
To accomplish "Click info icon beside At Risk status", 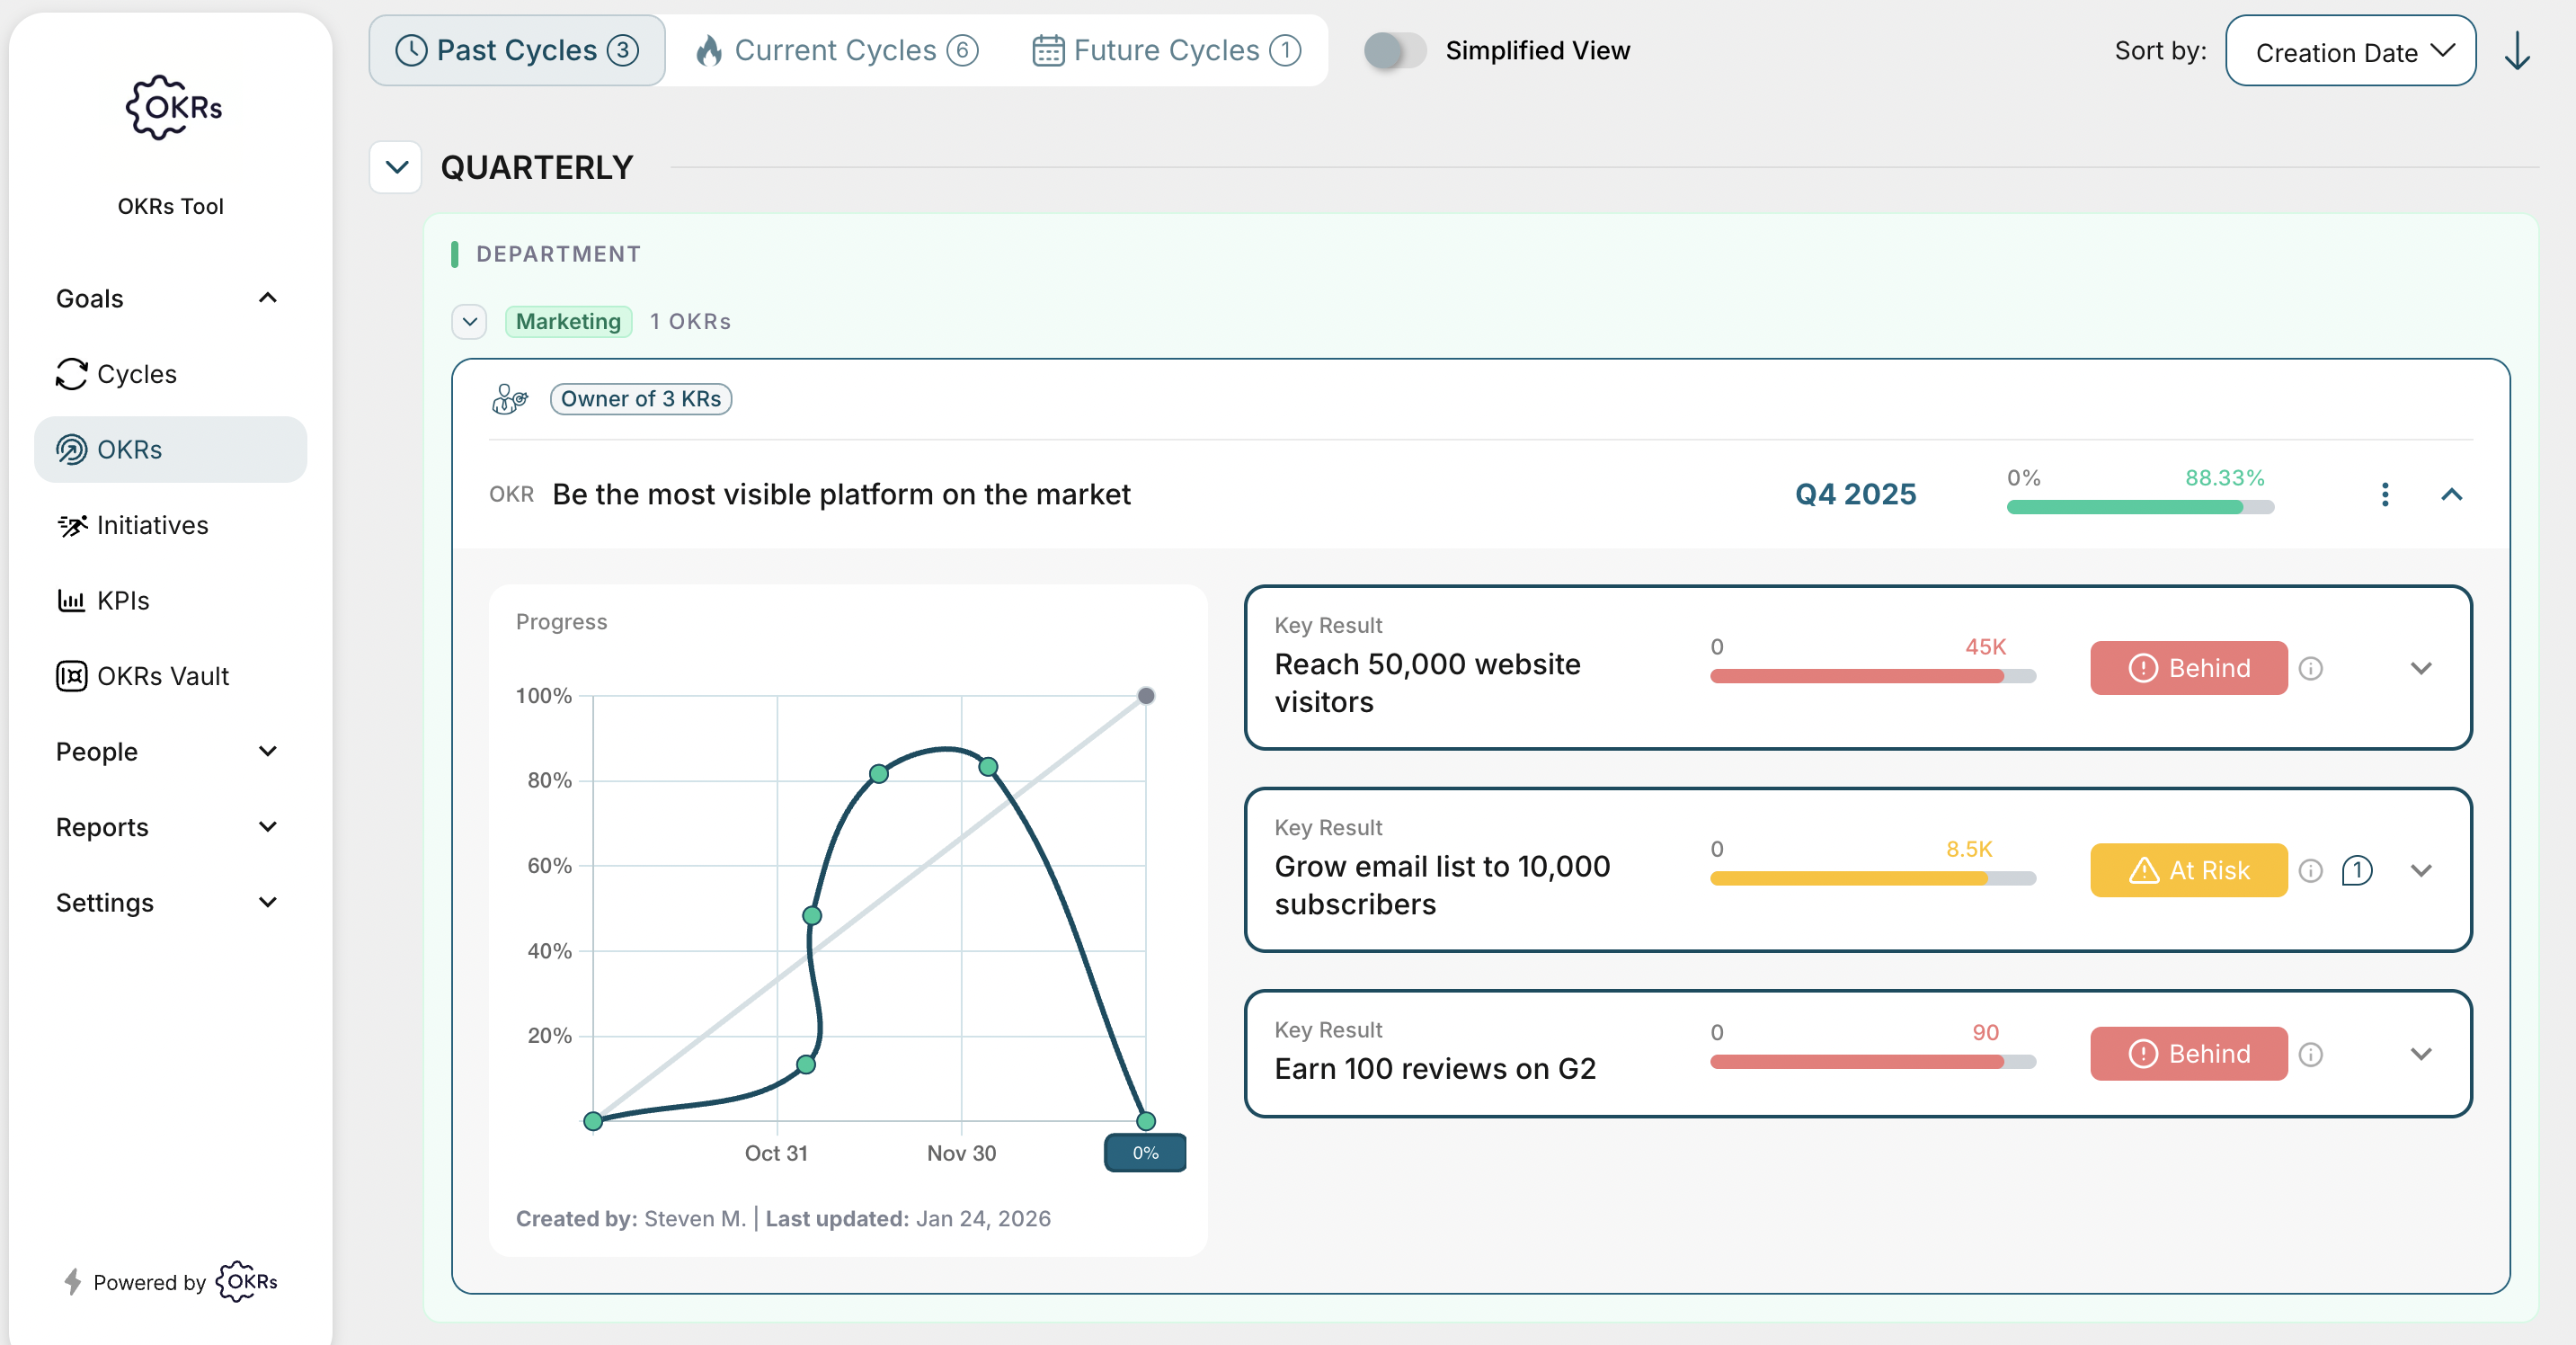I will point(2310,870).
